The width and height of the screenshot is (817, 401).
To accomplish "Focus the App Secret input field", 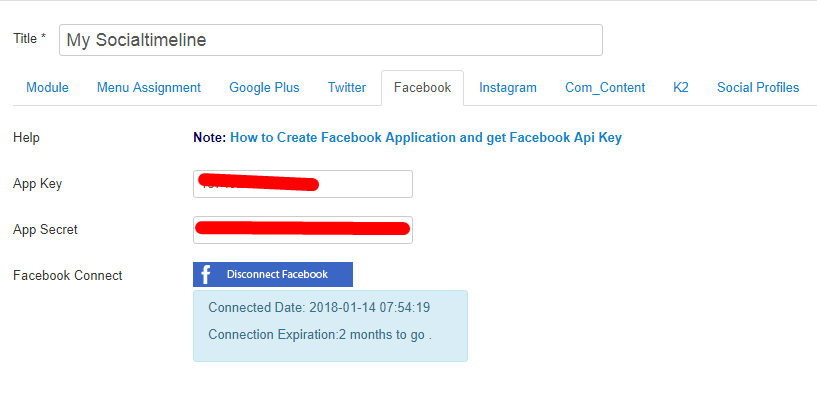I will (303, 230).
